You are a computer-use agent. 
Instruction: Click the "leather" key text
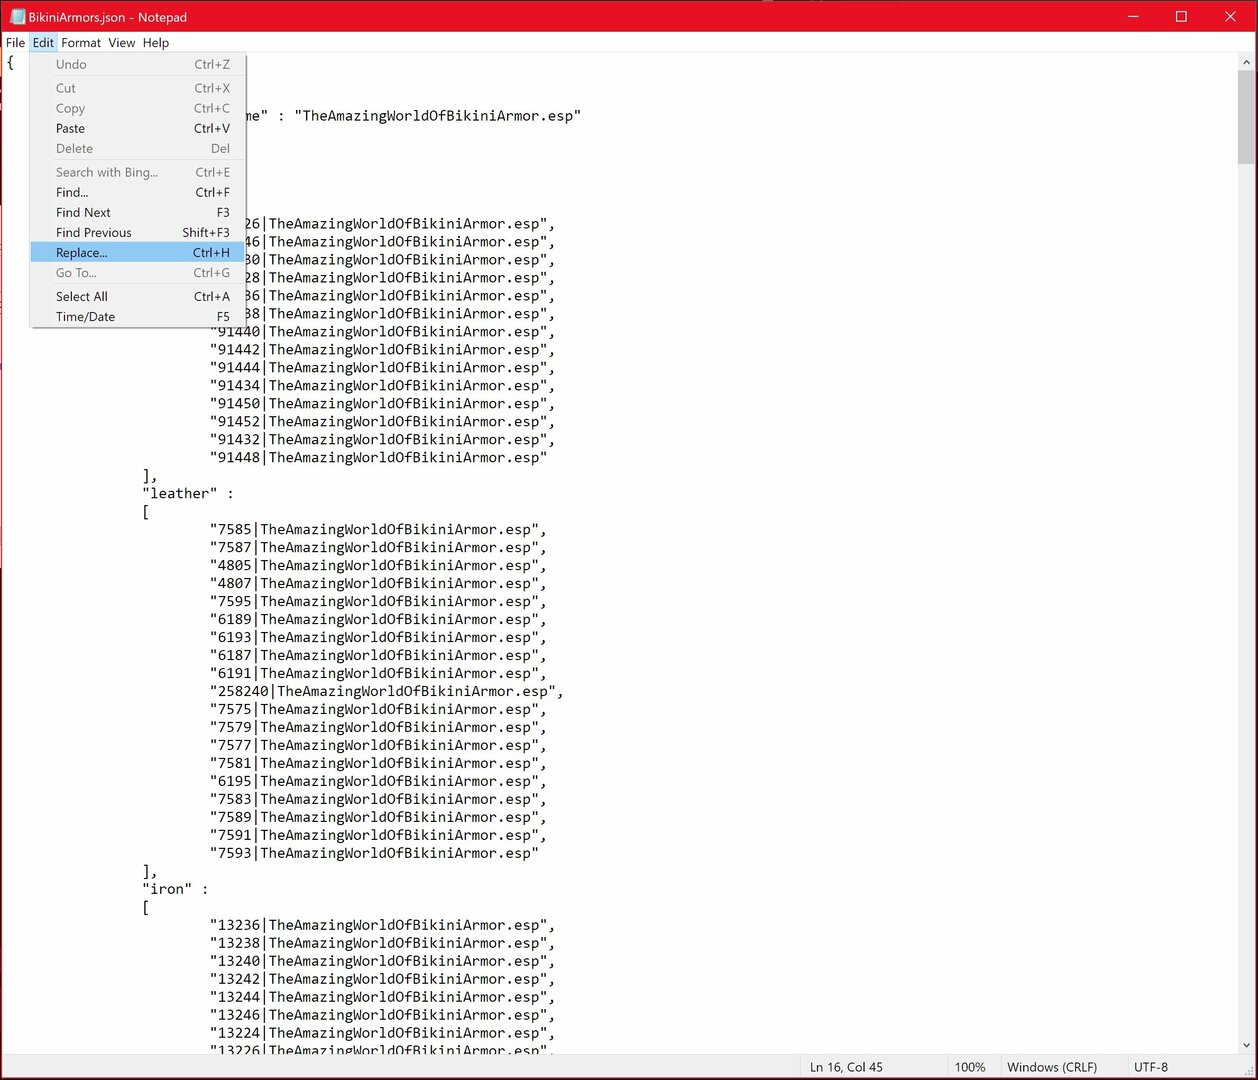[179, 493]
